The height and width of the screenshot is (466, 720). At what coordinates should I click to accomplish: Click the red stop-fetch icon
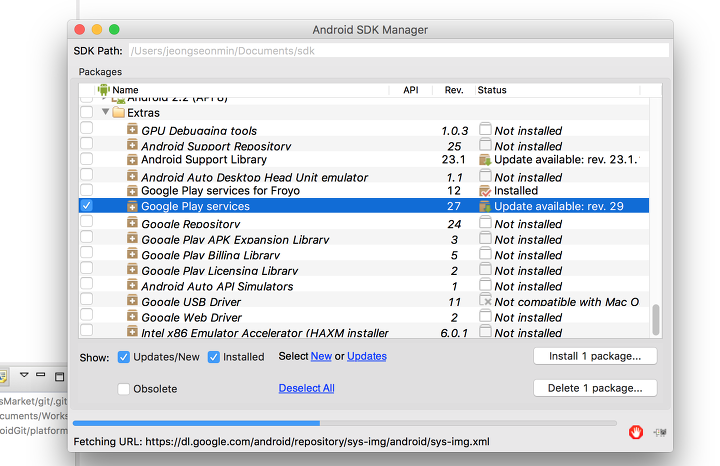click(x=636, y=432)
